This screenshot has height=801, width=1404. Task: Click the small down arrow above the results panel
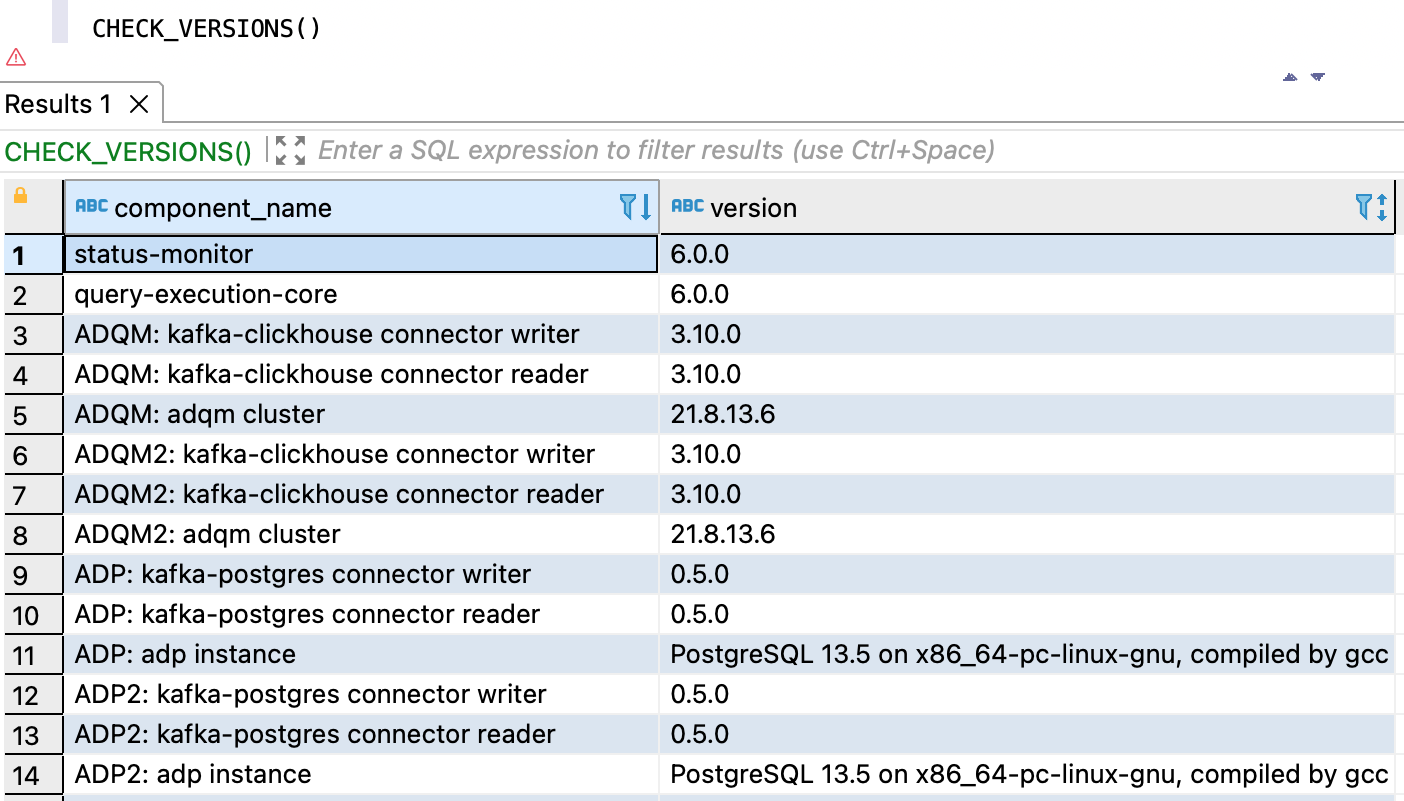[x=1317, y=77]
